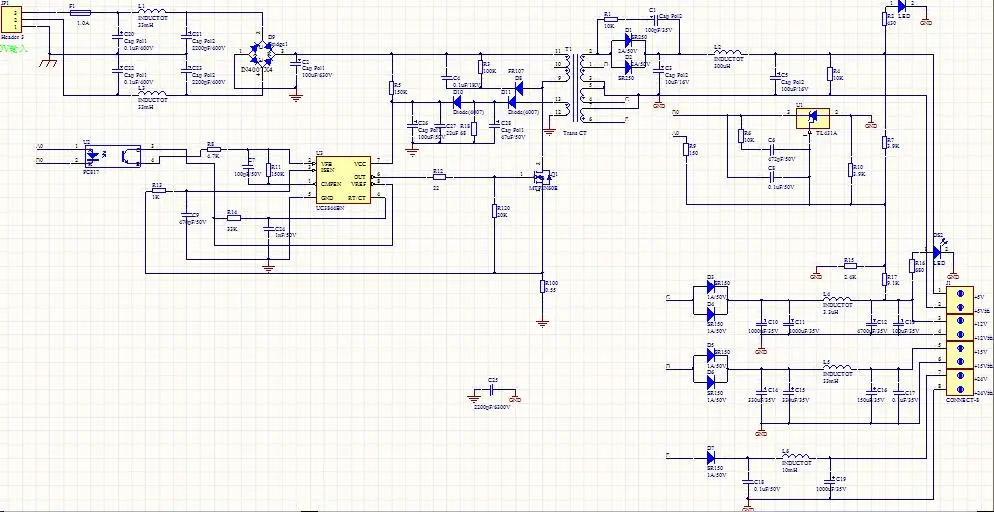Select resistor R15 valued 2.4K

850,266
